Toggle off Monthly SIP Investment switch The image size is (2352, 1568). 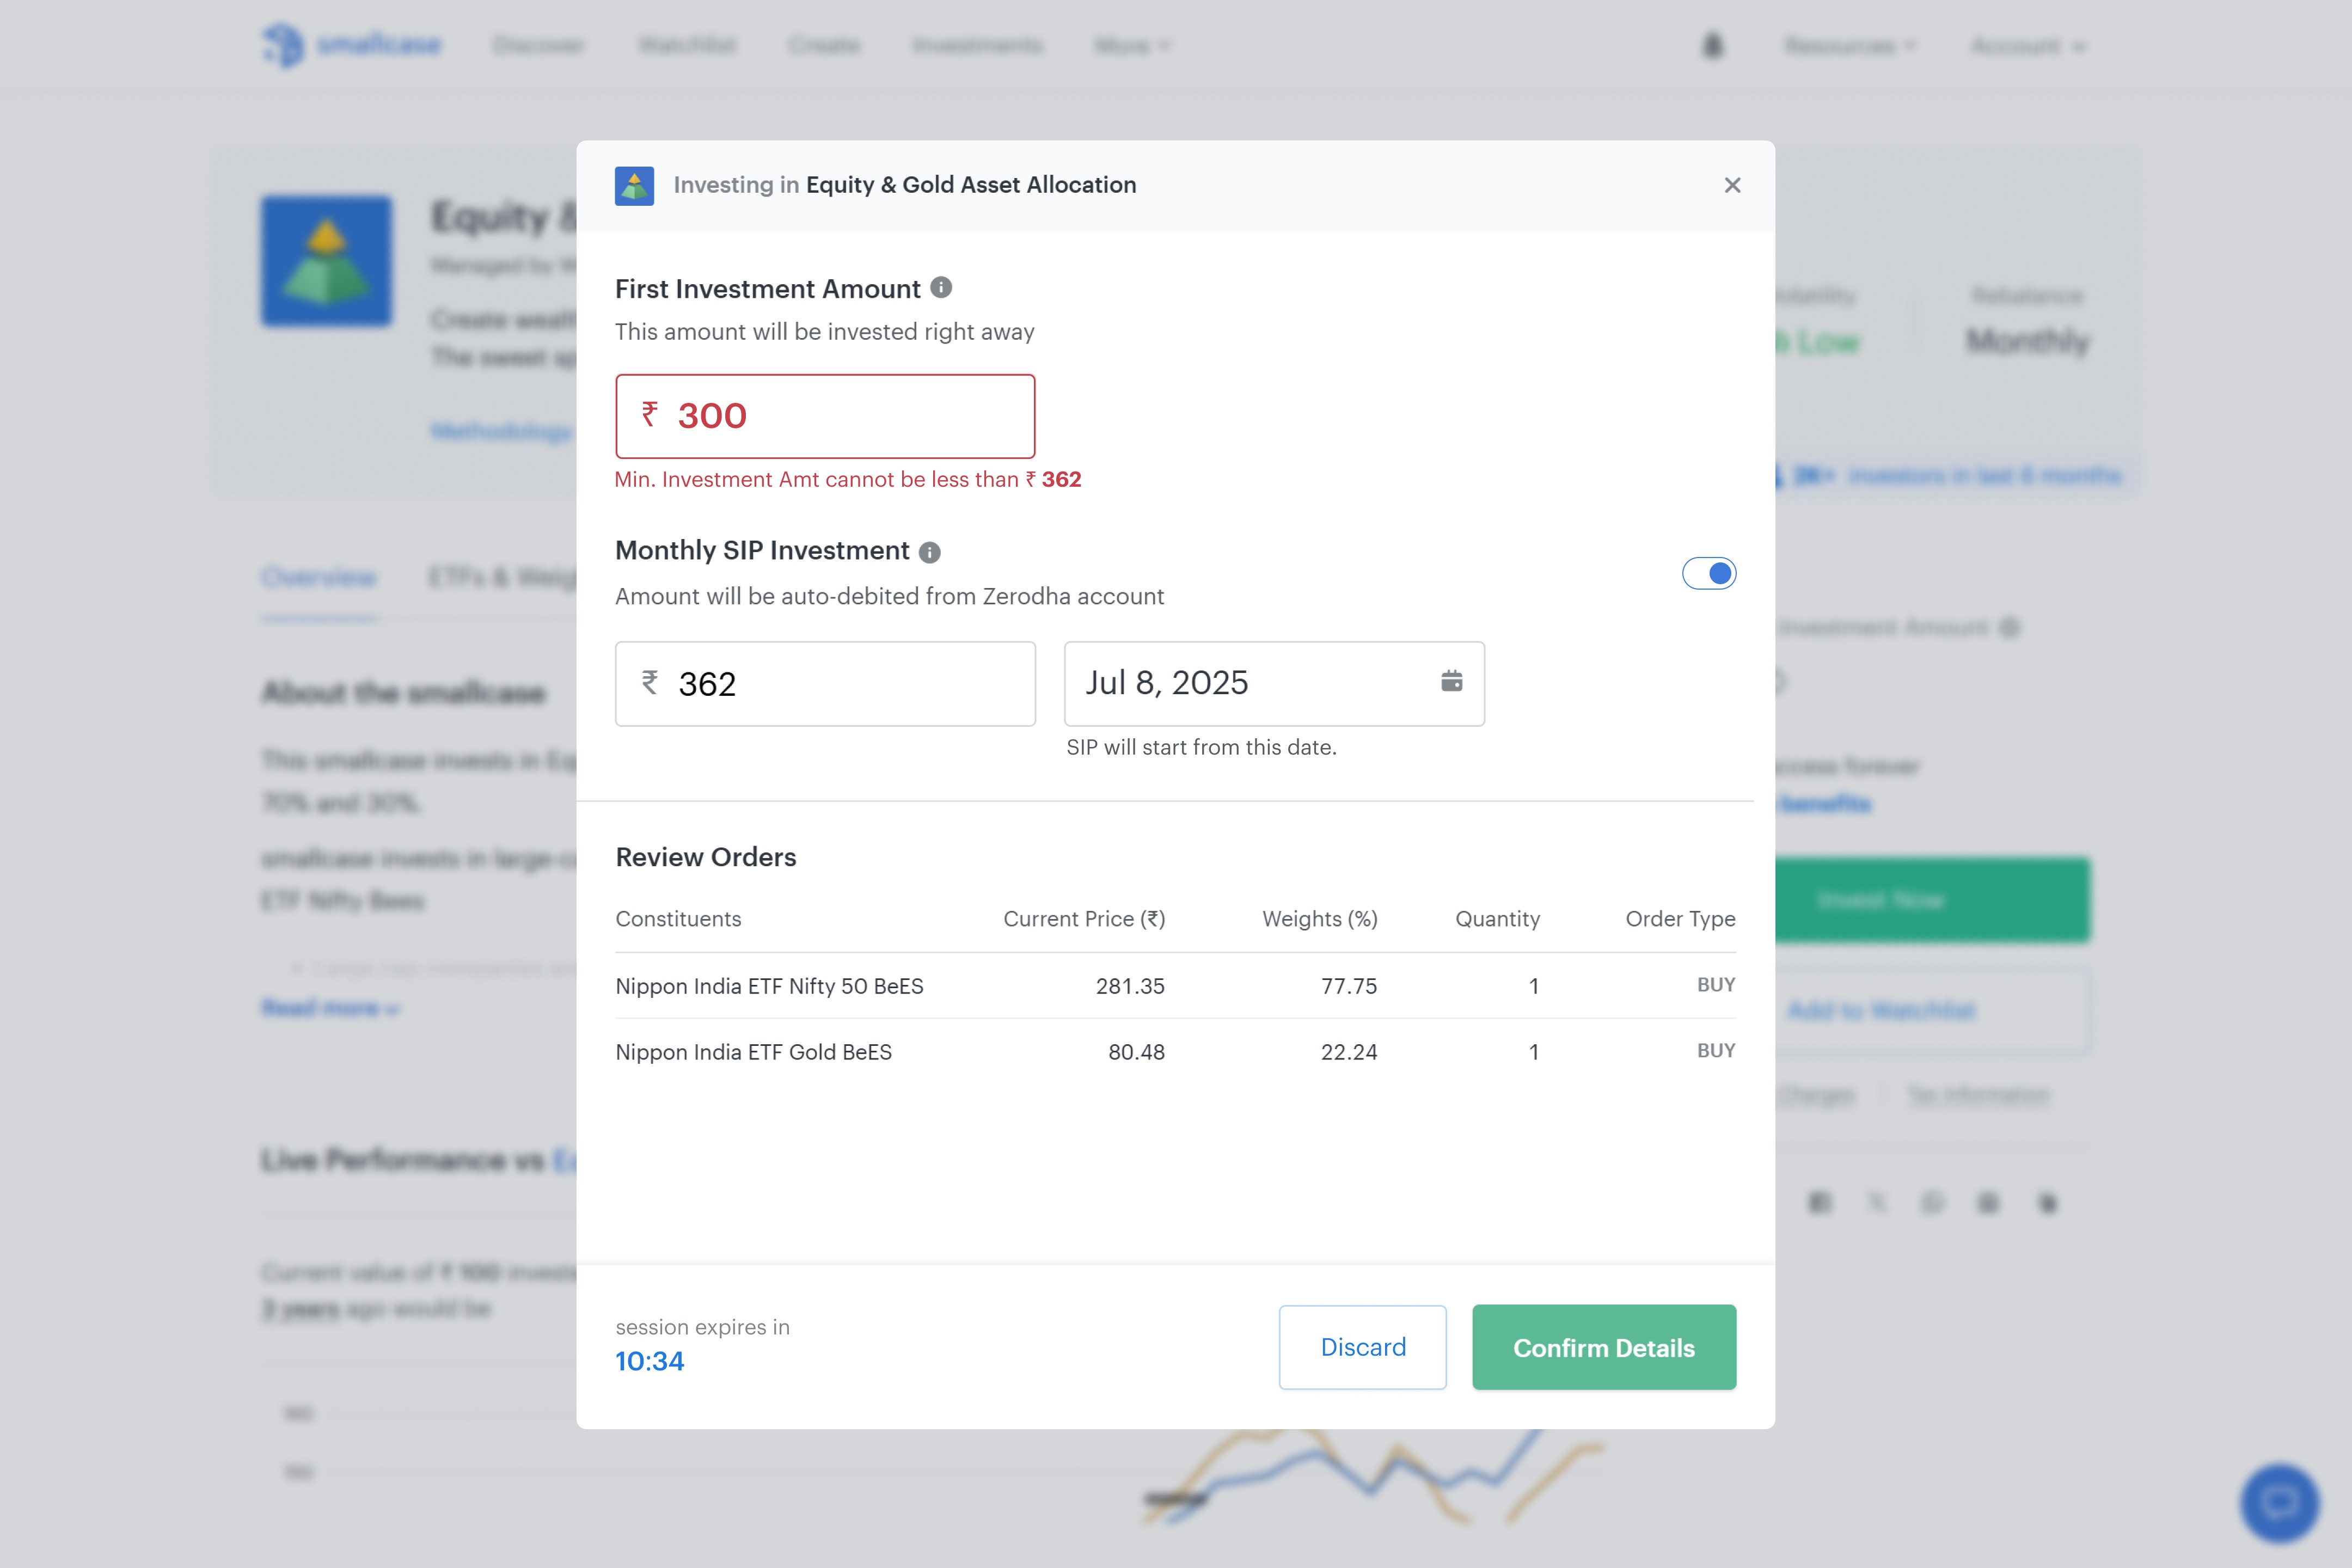point(1709,573)
